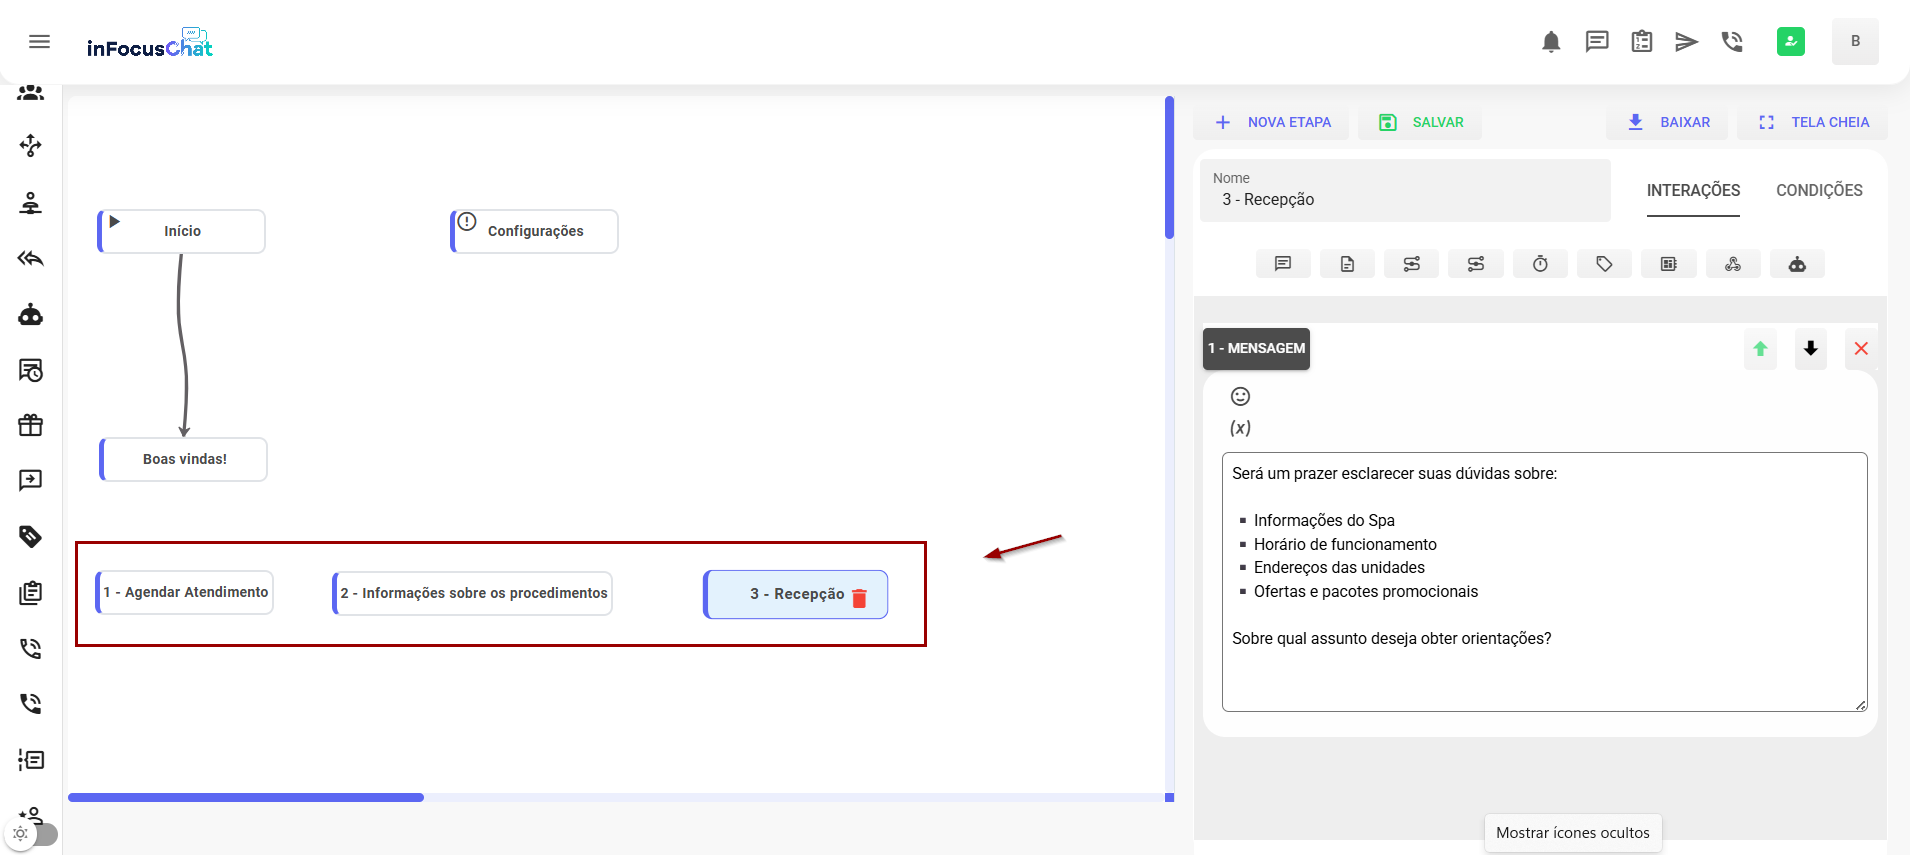The width and height of the screenshot is (1910, 855).
Task: Click the NOVA ETAPA button
Action: [1272, 122]
